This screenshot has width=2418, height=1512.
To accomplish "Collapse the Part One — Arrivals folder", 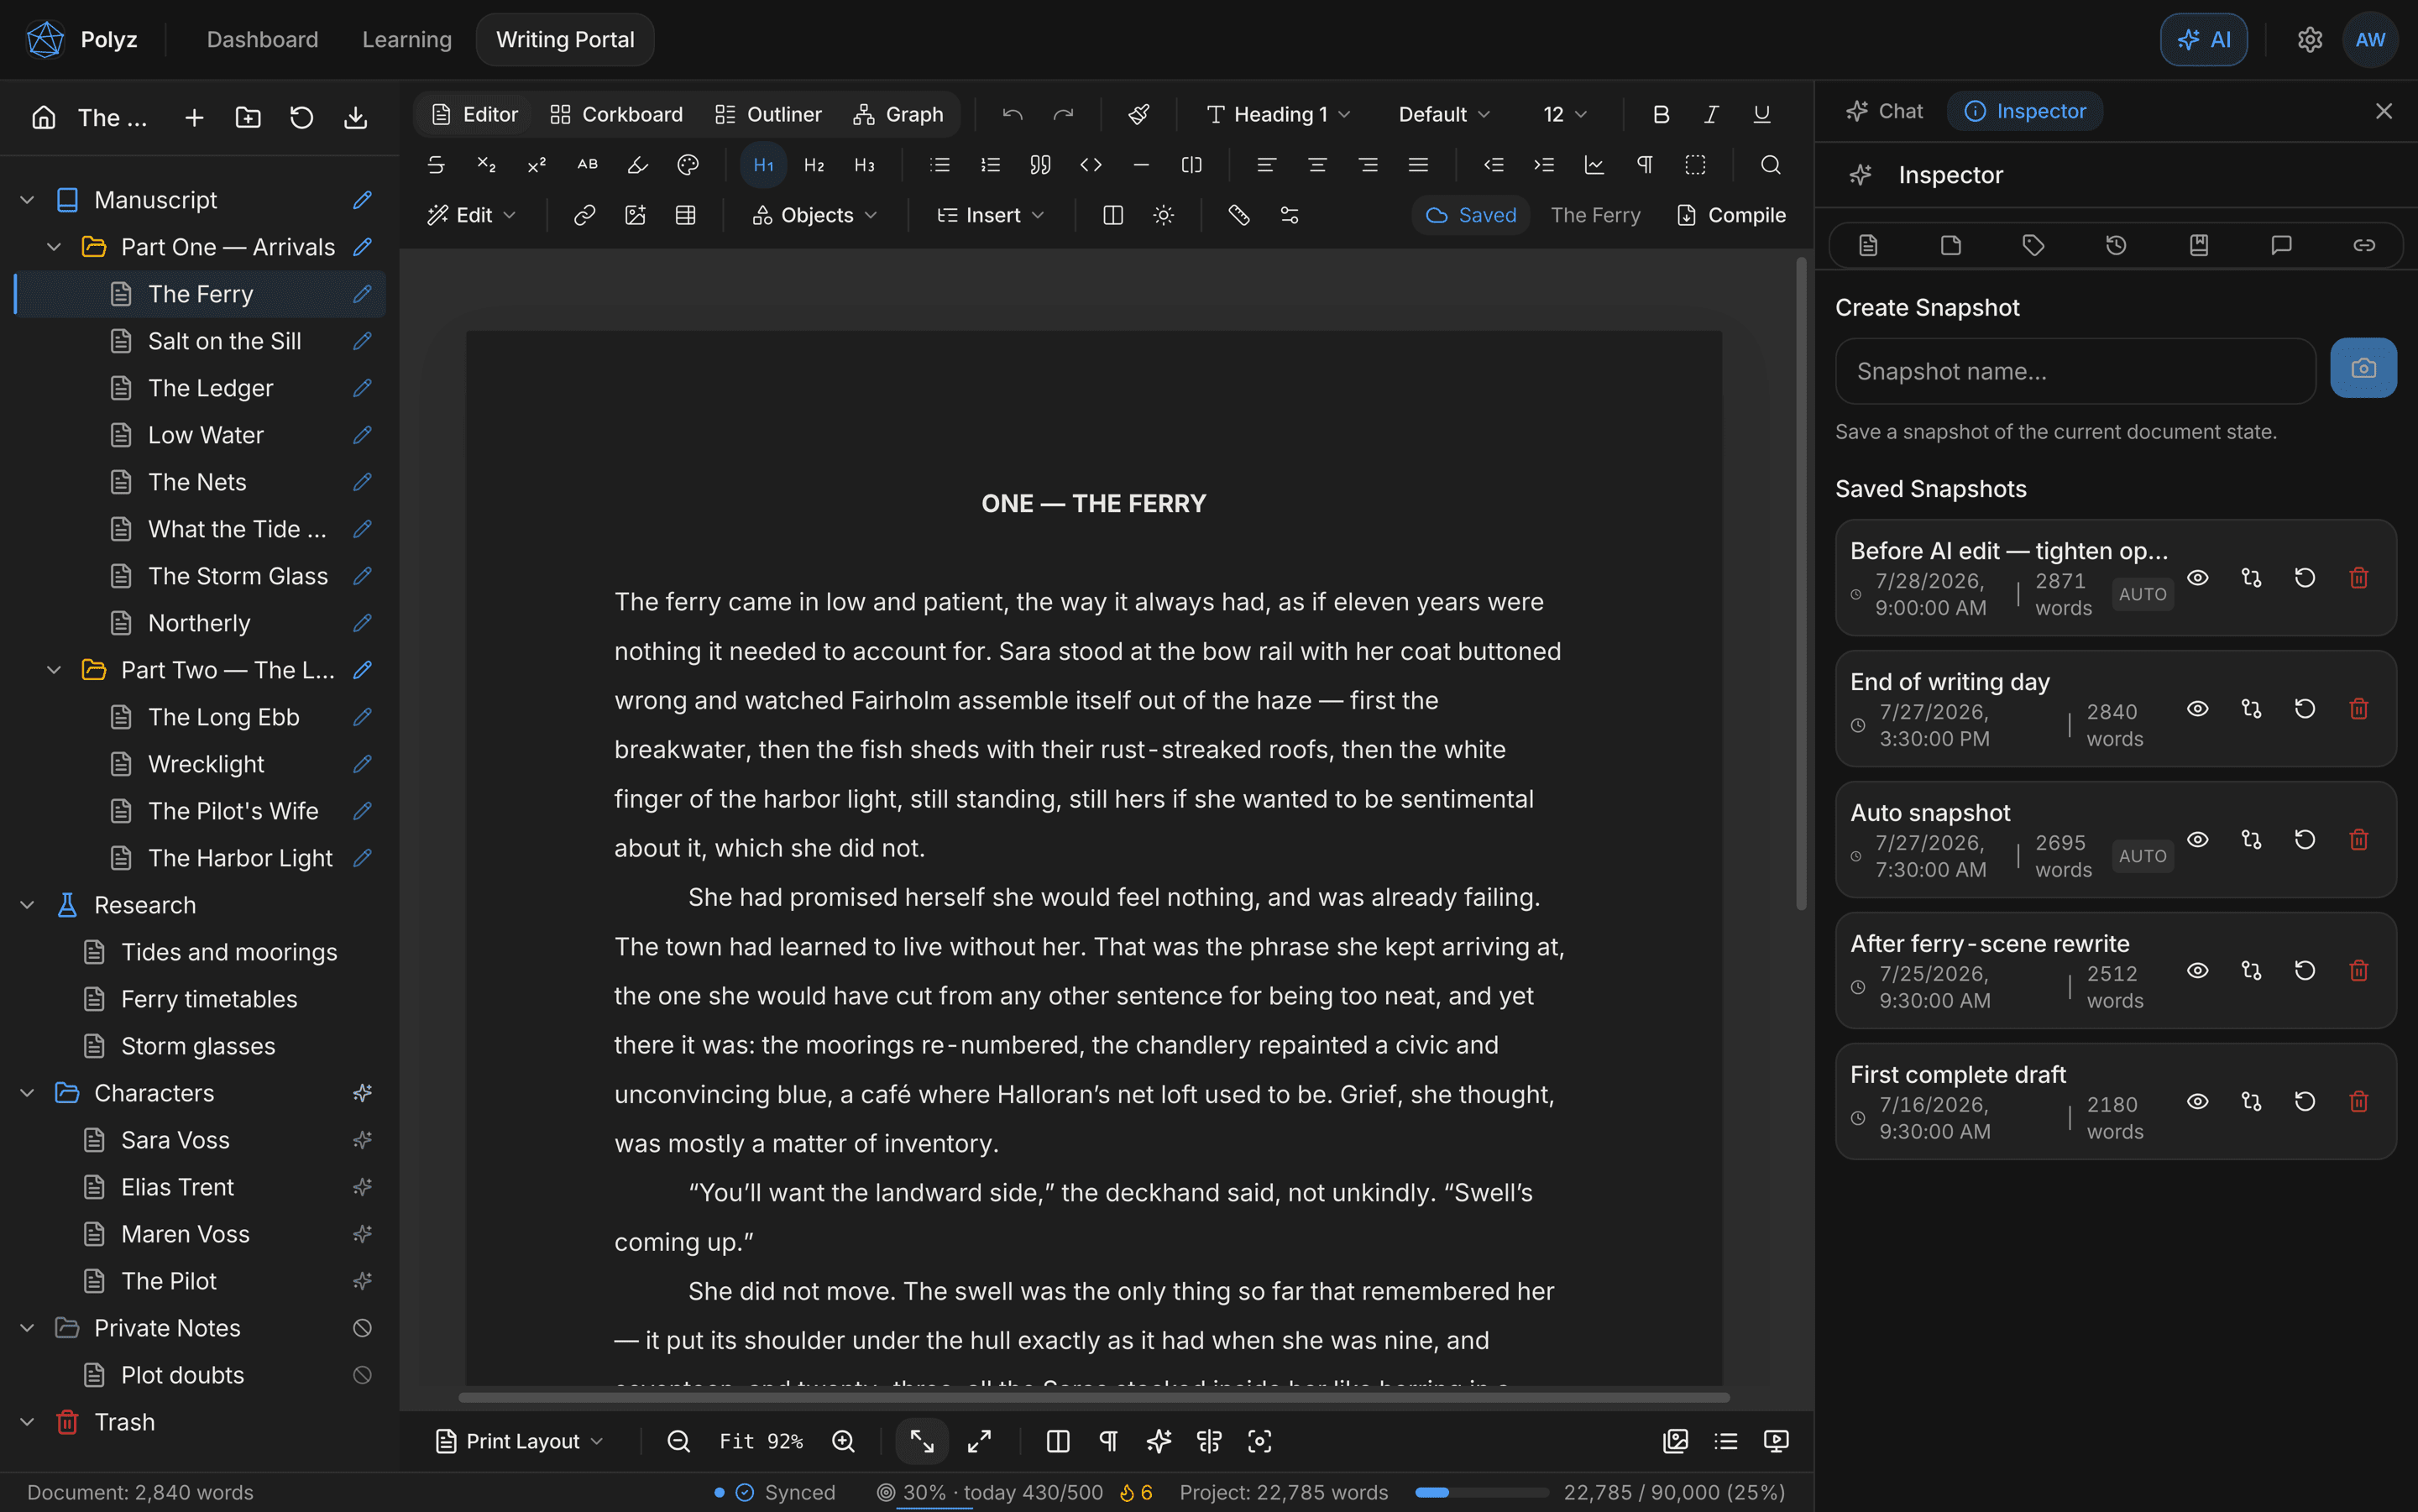I will pos(54,247).
